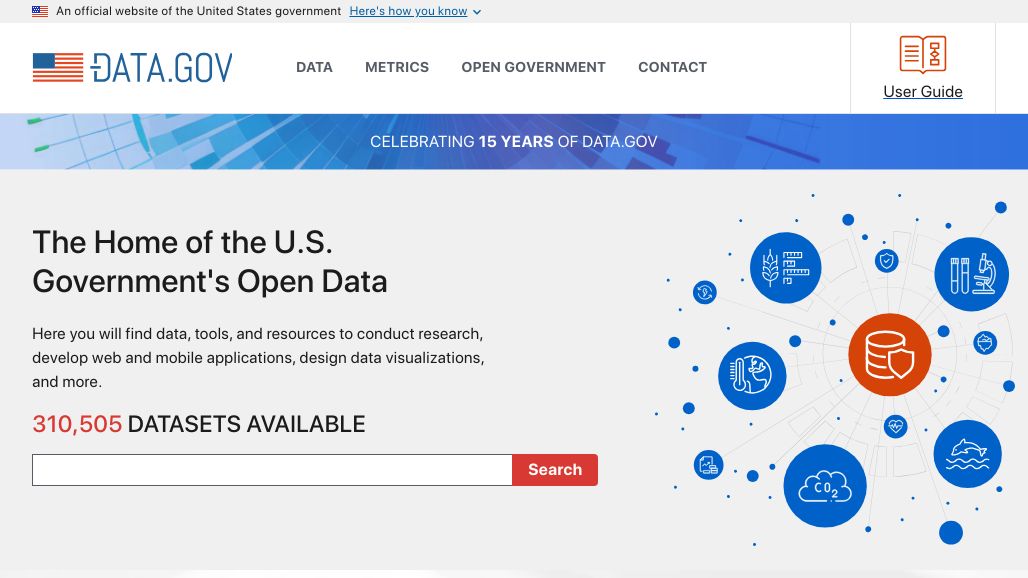Click the small dollar cycle icon

705,292
